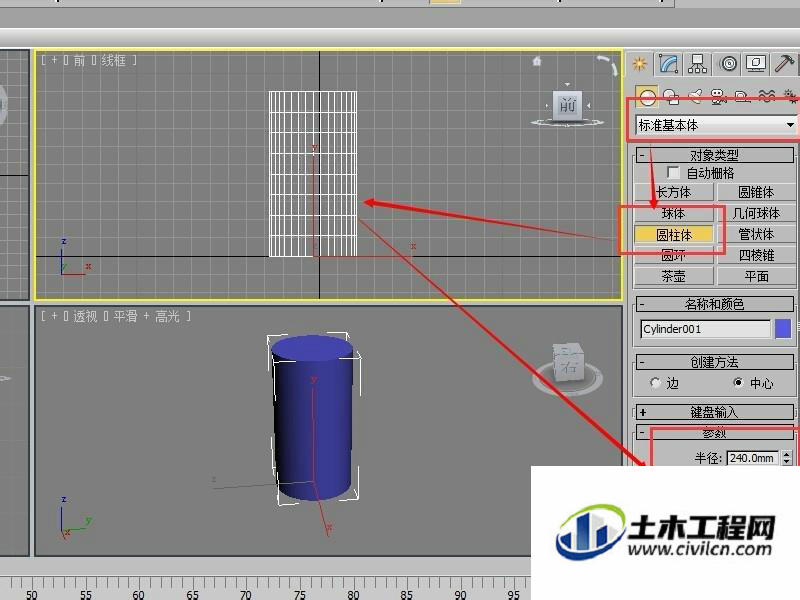Click the 圆锥体 button

click(756, 192)
